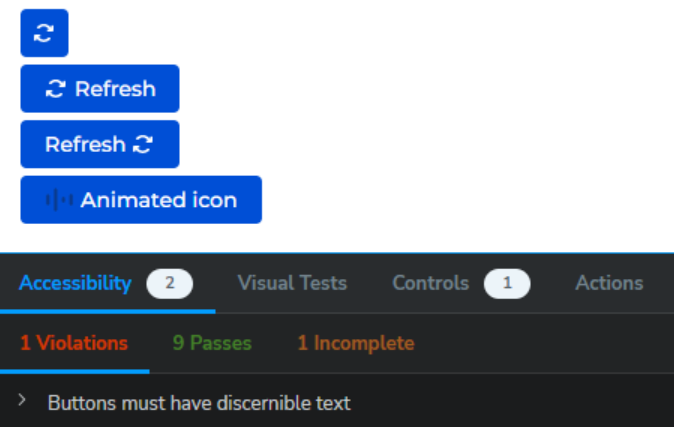Switch to the Actions tab
674x427 pixels.
(x=609, y=283)
